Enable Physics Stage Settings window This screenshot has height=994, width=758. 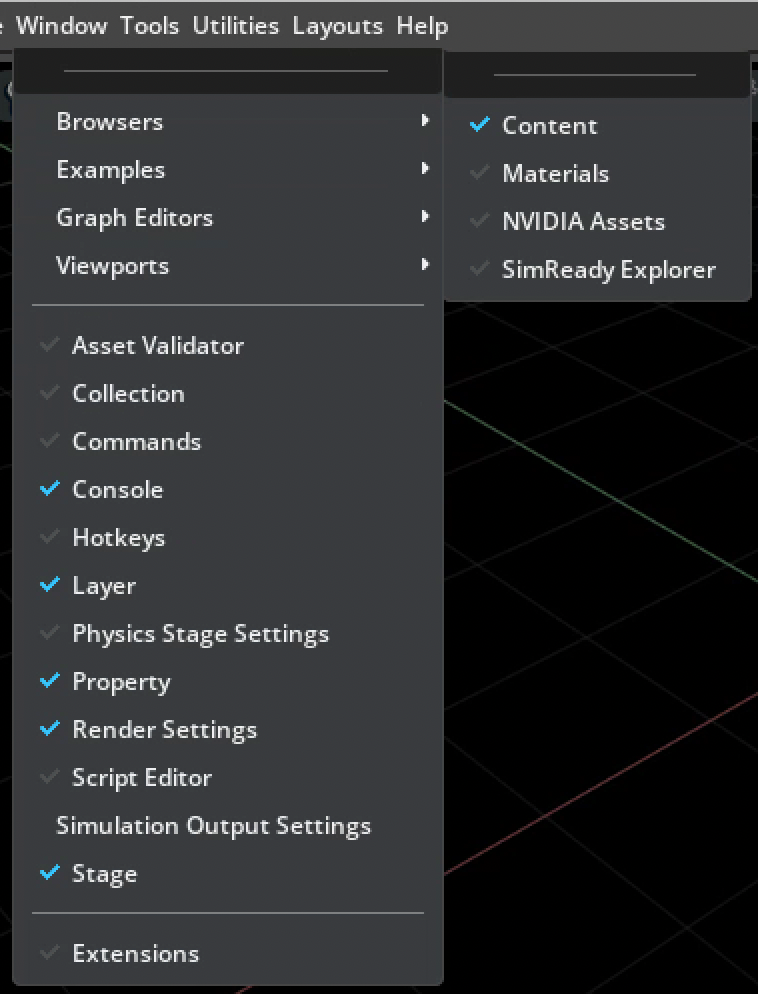tap(200, 634)
